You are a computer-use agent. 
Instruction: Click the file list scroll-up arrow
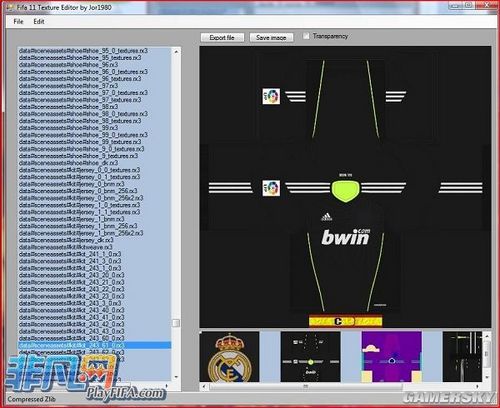176,52
